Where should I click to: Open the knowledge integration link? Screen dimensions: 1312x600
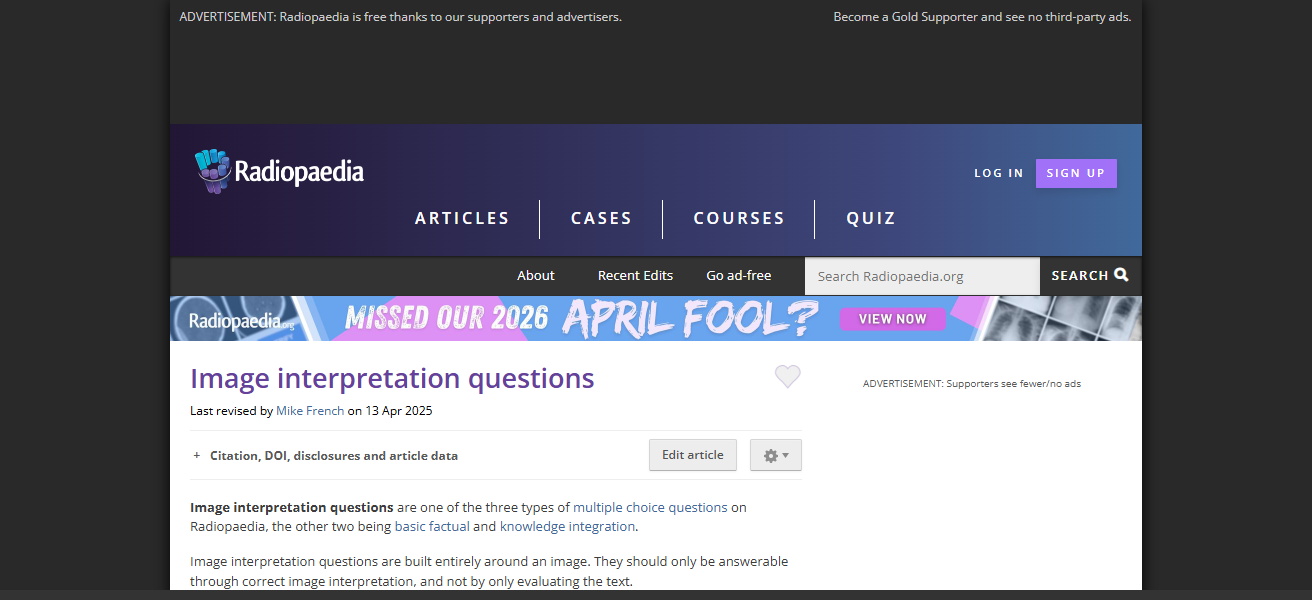567,527
